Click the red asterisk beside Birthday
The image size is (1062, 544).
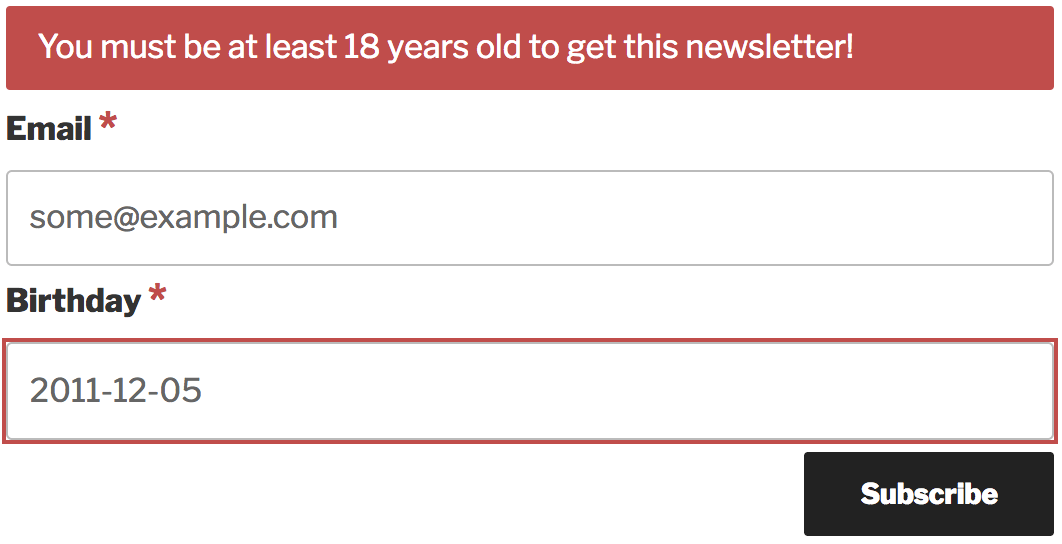point(157,297)
